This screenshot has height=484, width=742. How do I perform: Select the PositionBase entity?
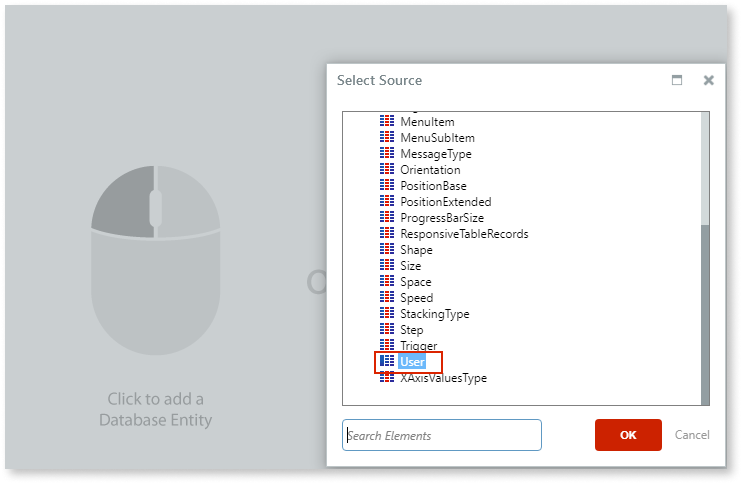pos(433,186)
